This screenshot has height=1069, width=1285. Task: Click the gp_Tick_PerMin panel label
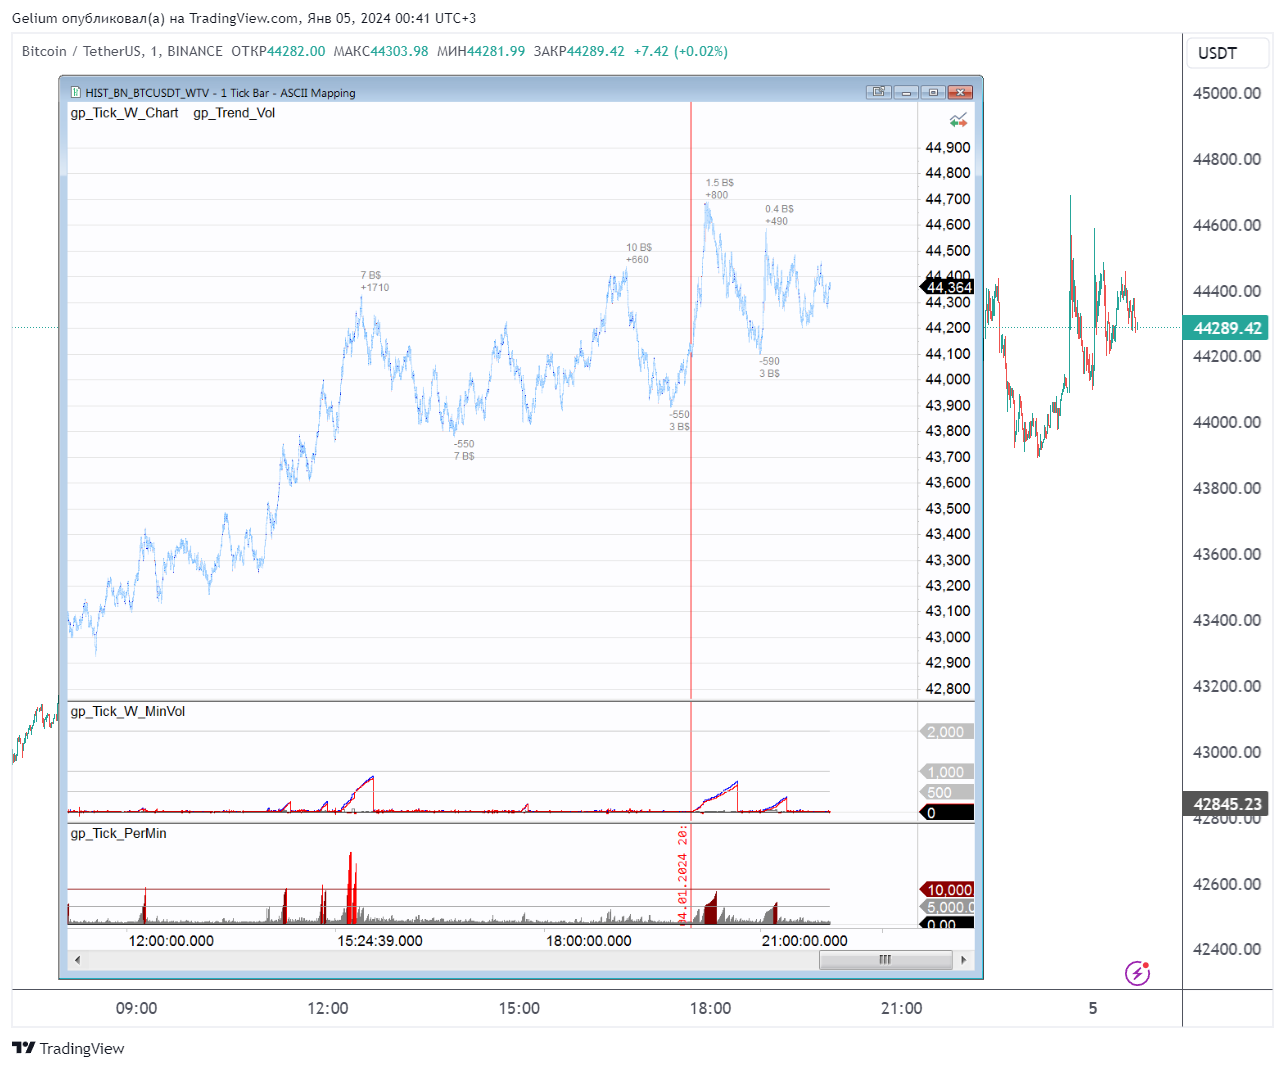[118, 834]
